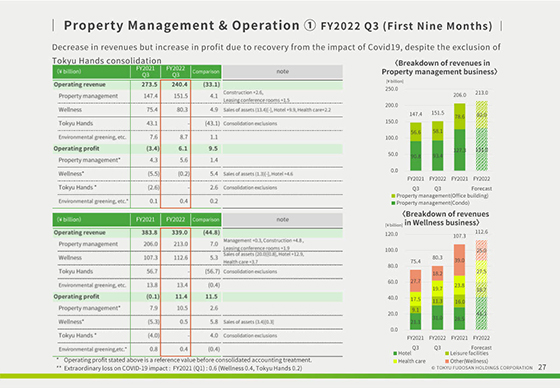Screen dimensions: 560x388
Task: Select the 4.3 Property management profit cell
Action: 154,160
